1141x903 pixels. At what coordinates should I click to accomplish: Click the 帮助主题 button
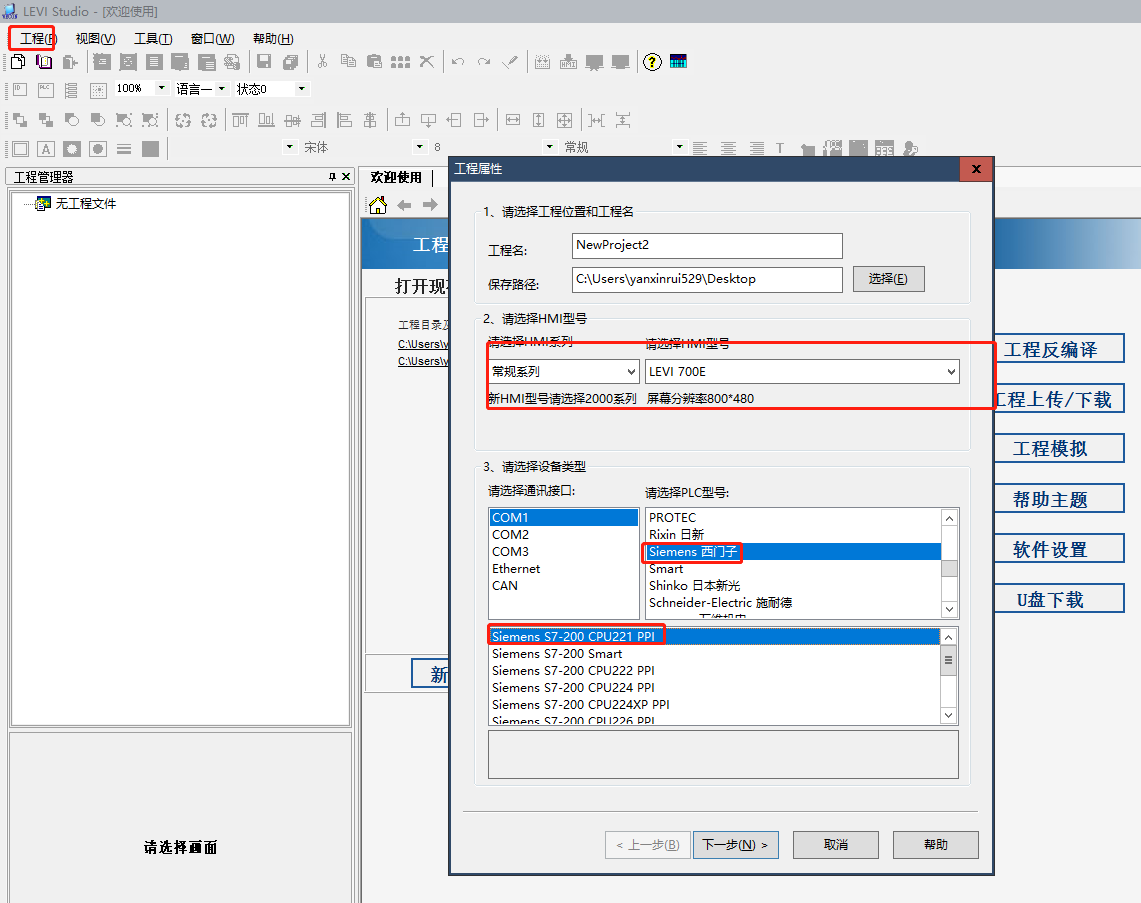1060,499
